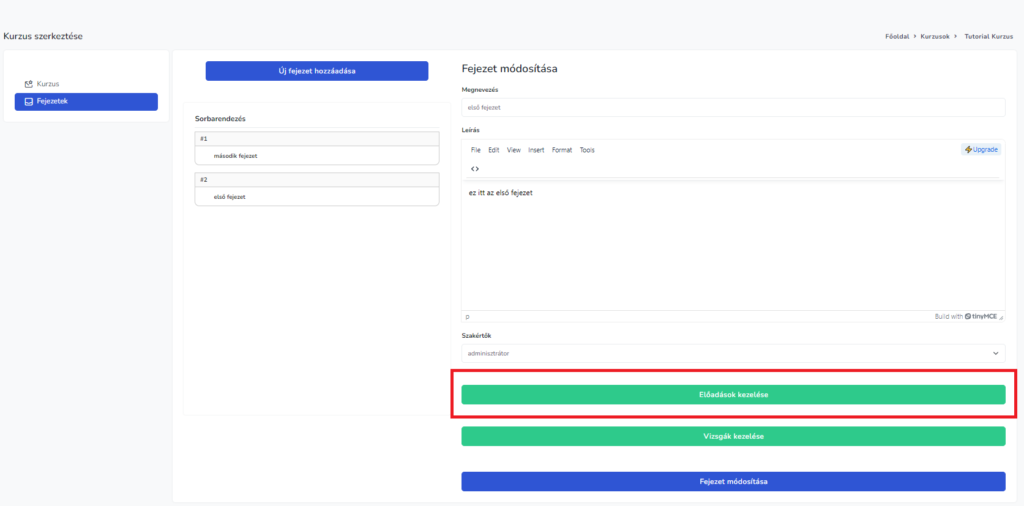This screenshot has height=506, width=1024.
Task: Click the Vizsgák kezelése button
Action: 733,436
